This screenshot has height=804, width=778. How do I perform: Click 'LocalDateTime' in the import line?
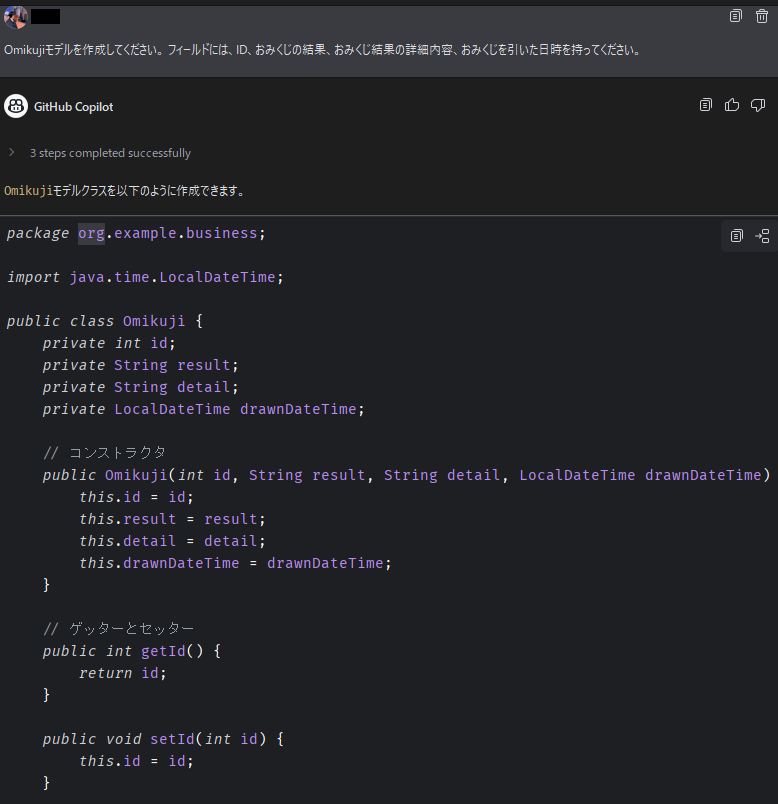pos(217,277)
